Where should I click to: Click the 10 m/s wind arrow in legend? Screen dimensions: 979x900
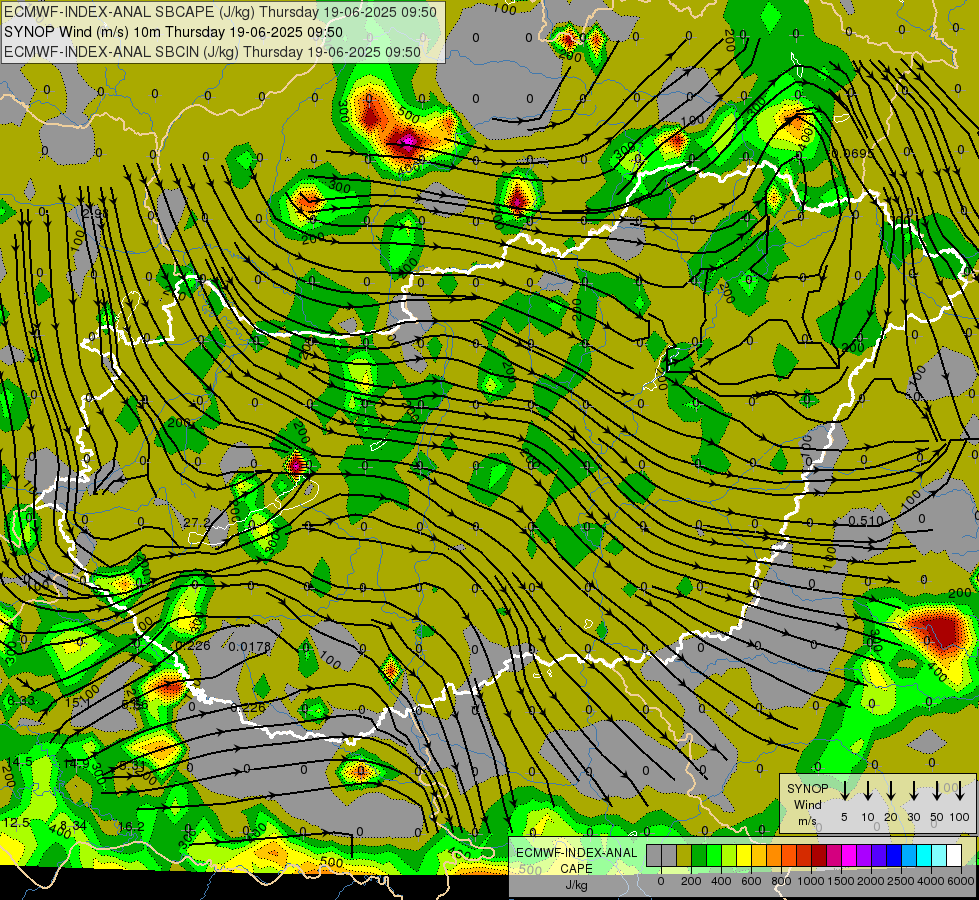867,791
